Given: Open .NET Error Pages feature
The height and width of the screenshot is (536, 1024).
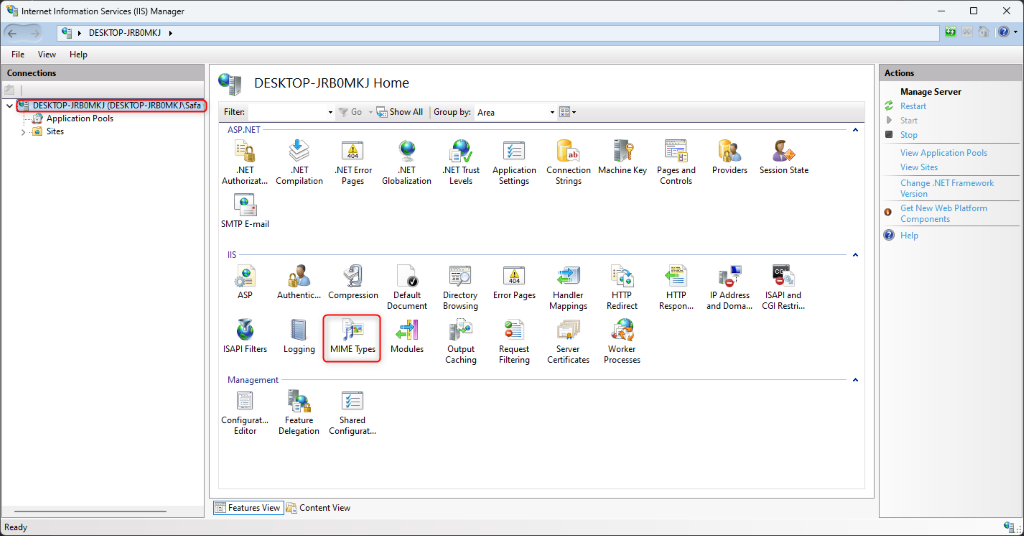Looking at the screenshot, I should coord(353,163).
